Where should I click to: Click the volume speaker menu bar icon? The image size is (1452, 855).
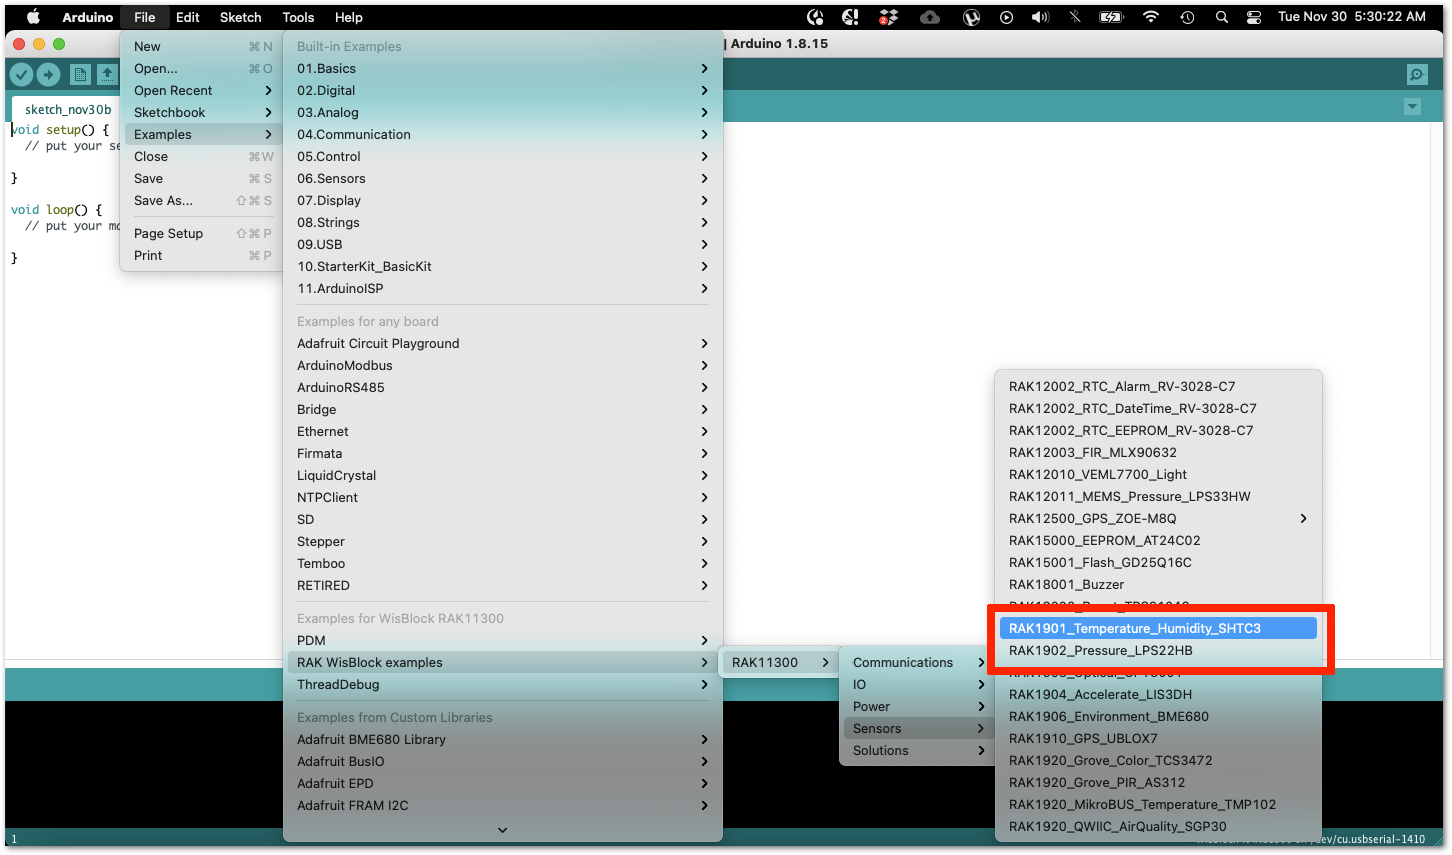(x=1041, y=17)
